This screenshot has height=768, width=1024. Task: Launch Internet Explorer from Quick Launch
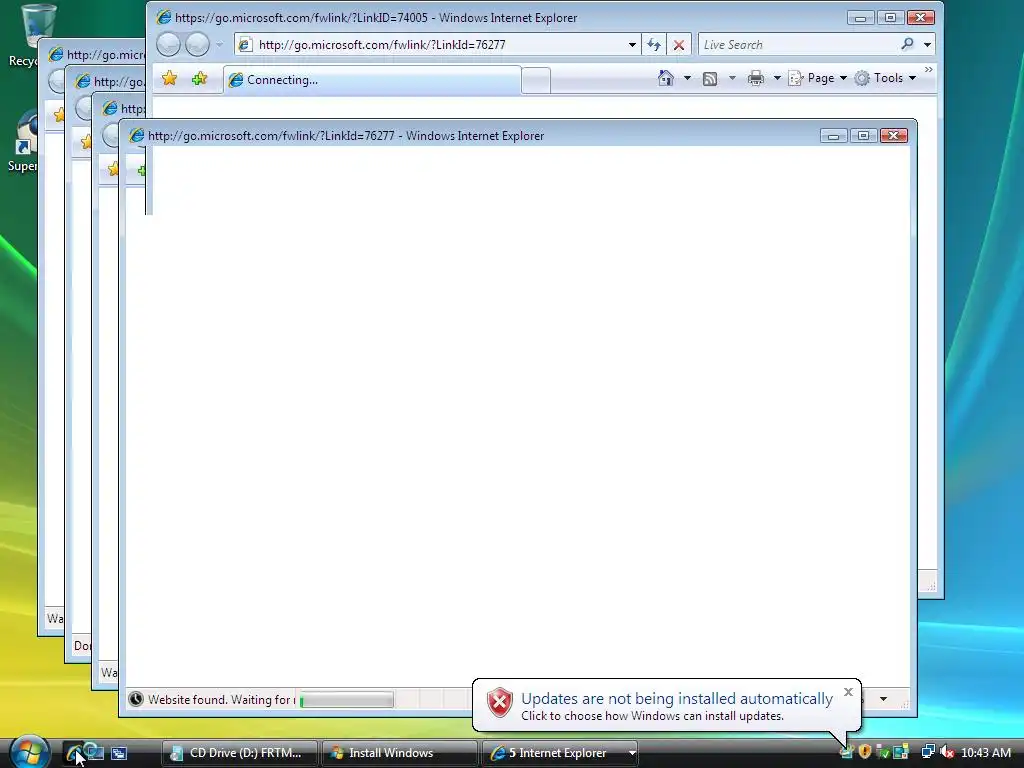tap(73, 752)
